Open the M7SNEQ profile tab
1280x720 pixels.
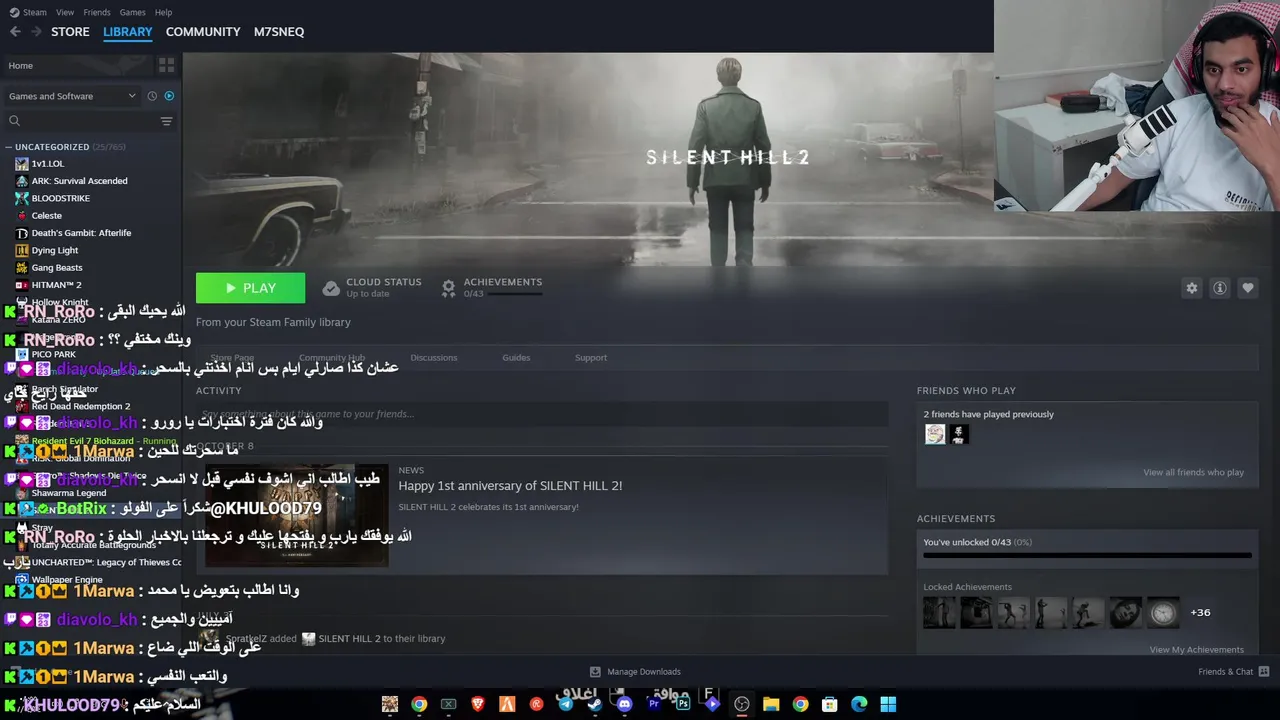coord(279,32)
